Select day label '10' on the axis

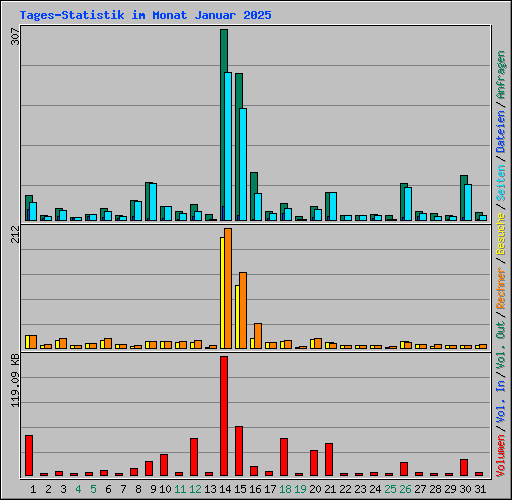pos(165,489)
